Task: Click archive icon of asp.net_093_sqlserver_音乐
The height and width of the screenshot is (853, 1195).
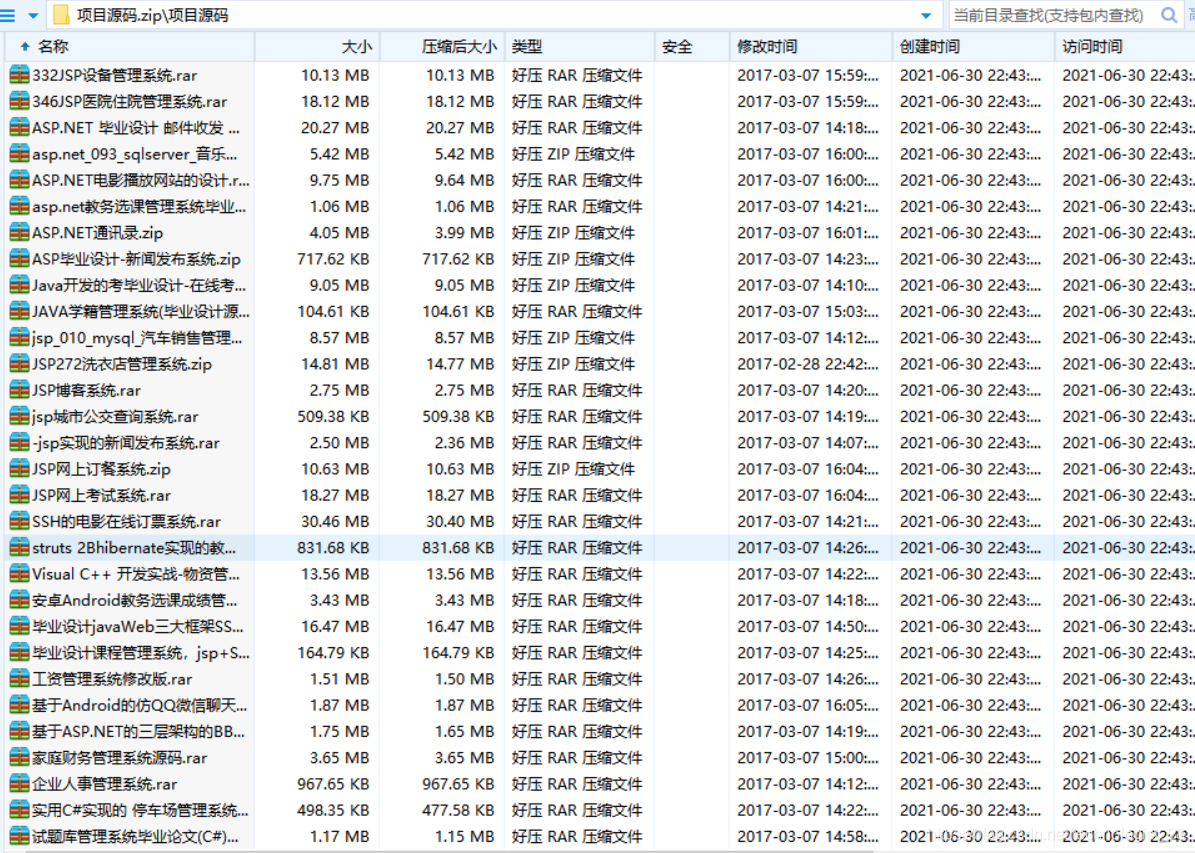Action: [x=19, y=154]
